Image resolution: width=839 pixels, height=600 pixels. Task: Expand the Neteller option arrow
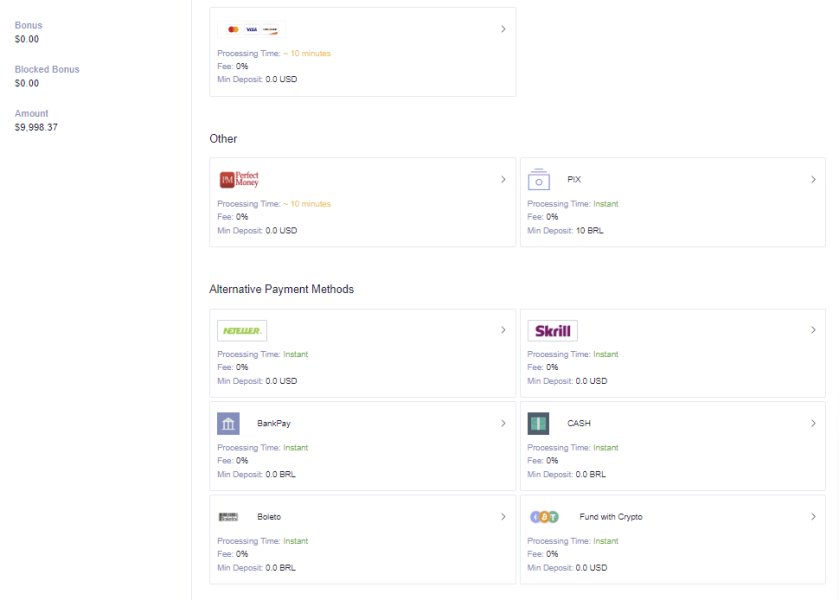(503, 330)
